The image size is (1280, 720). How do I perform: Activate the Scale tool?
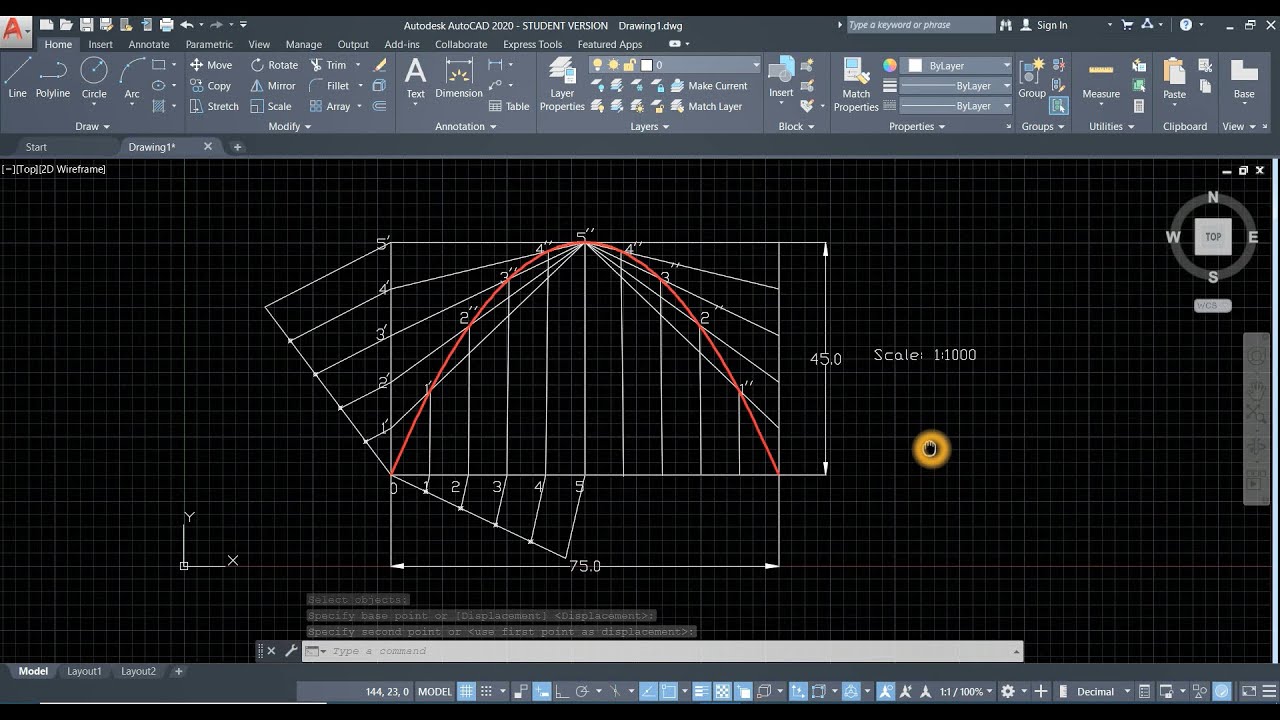point(271,106)
